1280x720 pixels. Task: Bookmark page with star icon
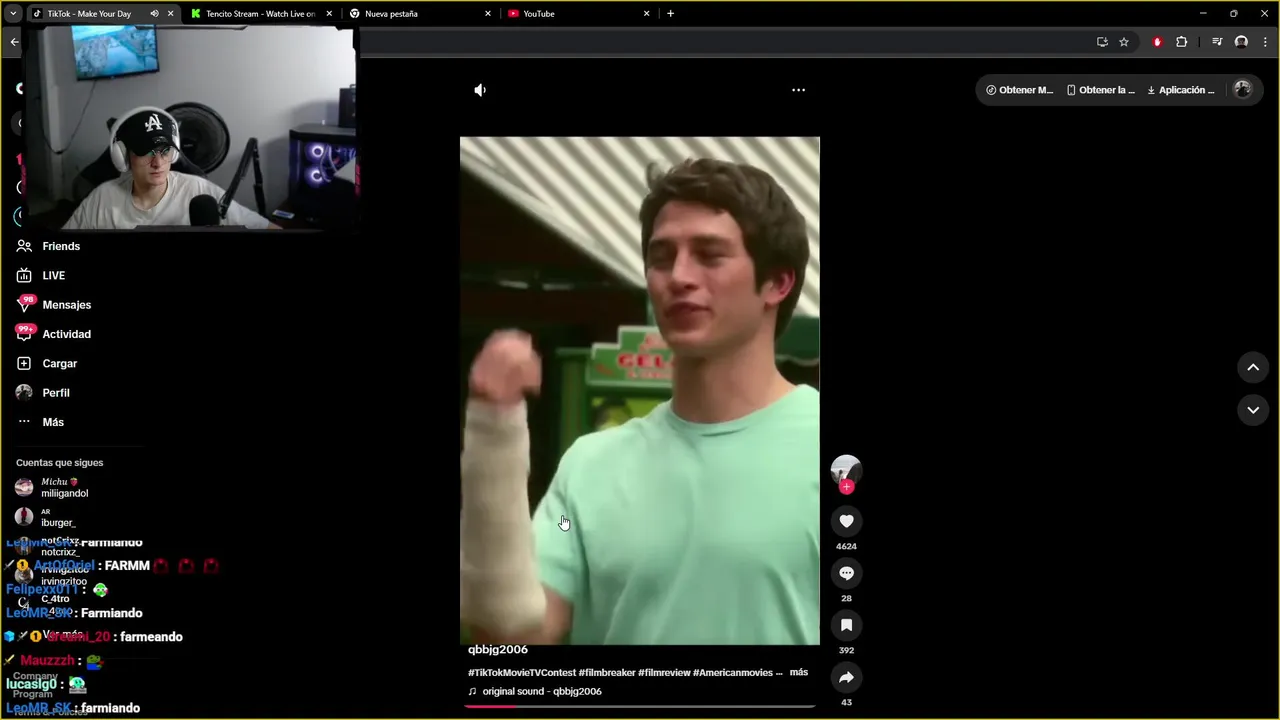(x=1124, y=42)
